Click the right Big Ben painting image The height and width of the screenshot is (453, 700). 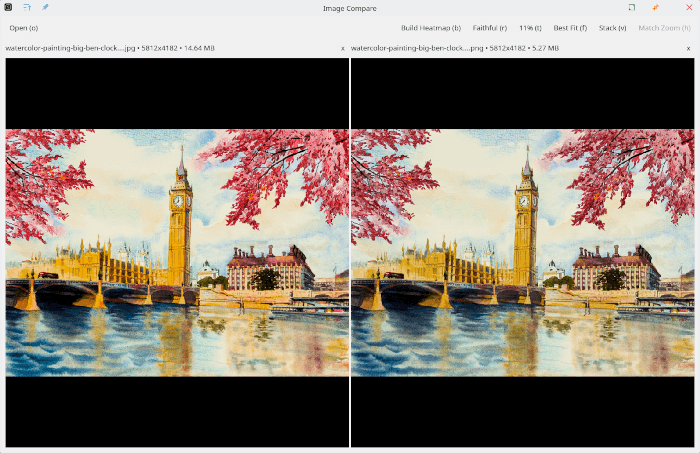523,253
